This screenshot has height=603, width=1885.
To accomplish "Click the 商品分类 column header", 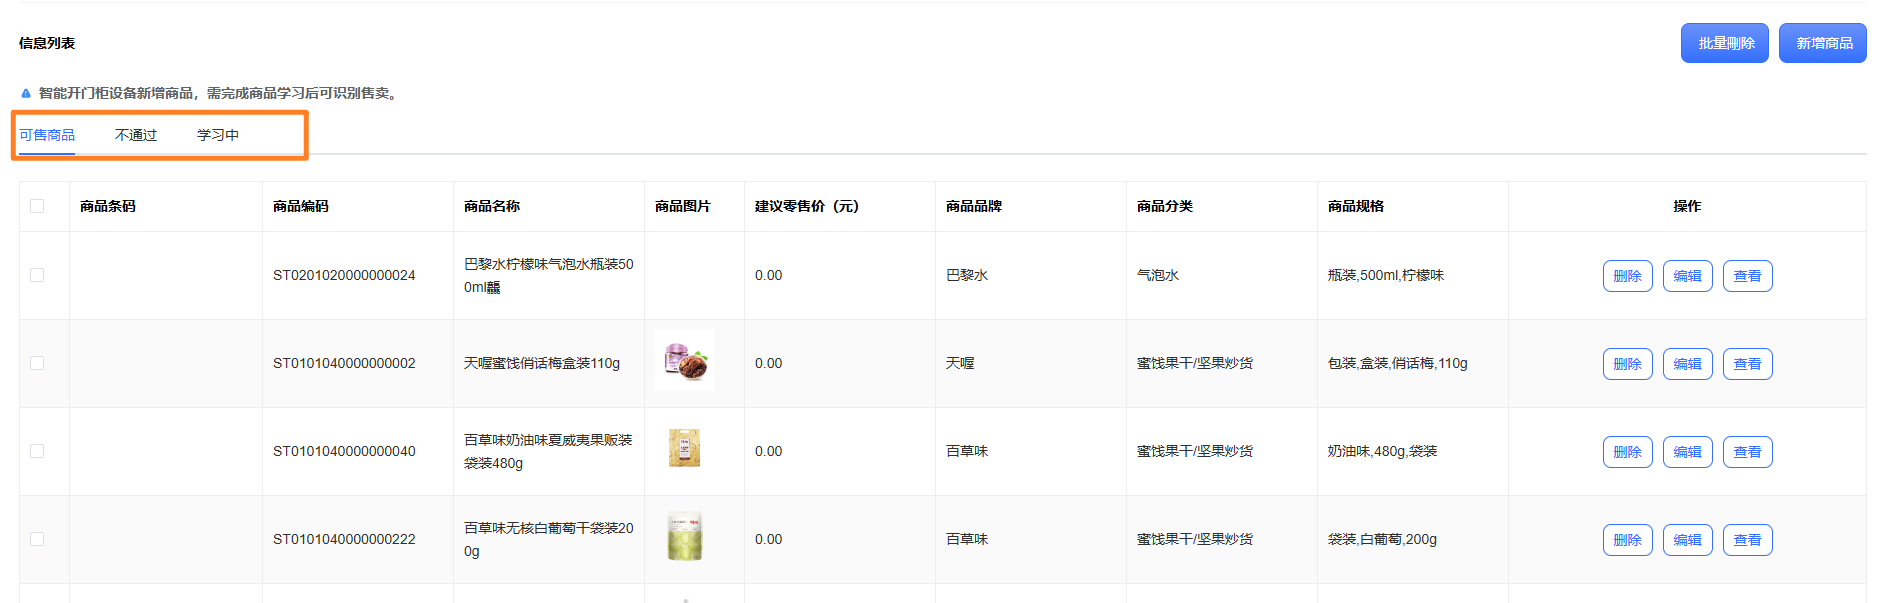I will (1165, 206).
